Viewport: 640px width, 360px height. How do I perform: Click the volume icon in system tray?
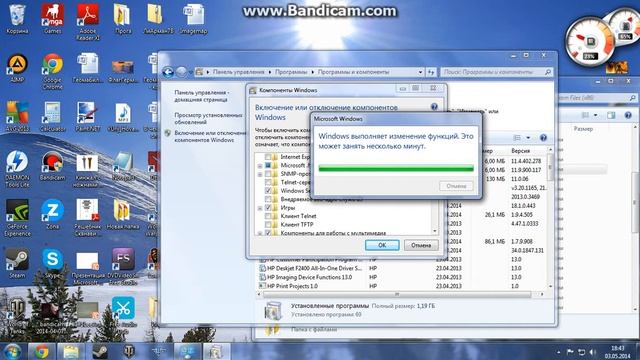click(593, 352)
